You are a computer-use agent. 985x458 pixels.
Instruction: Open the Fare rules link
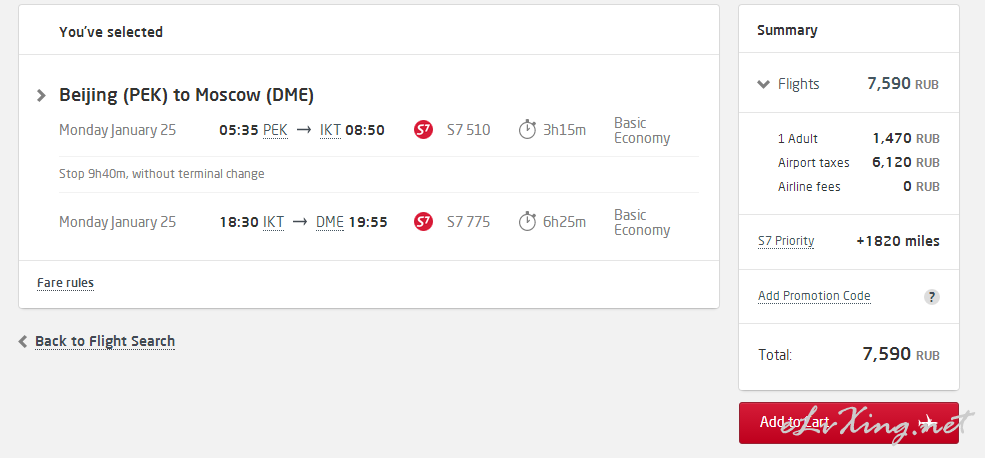(x=65, y=283)
